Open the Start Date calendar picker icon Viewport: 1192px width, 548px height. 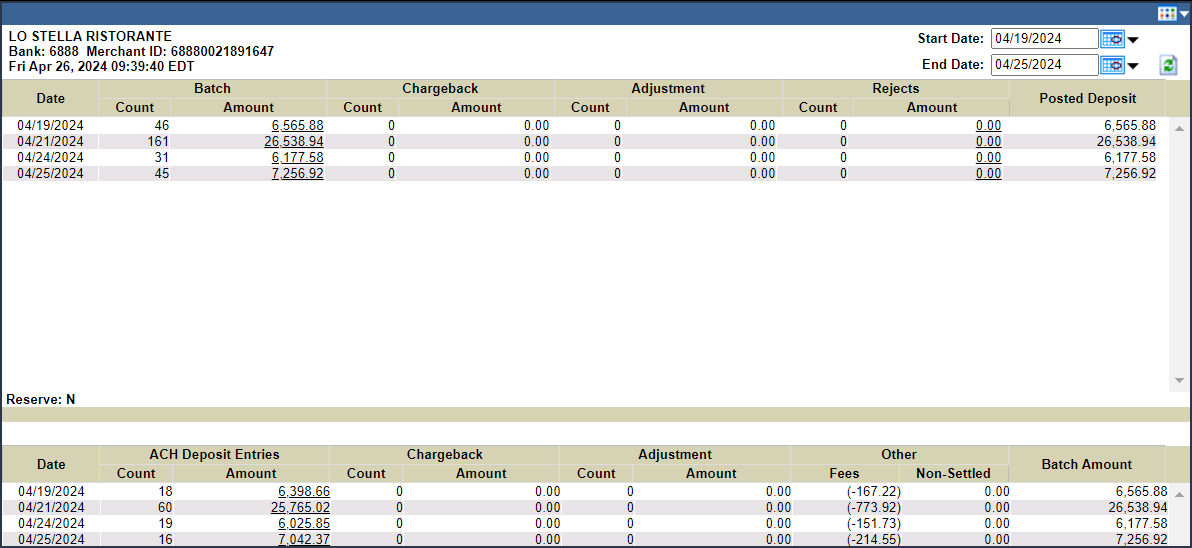click(1111, 39)
